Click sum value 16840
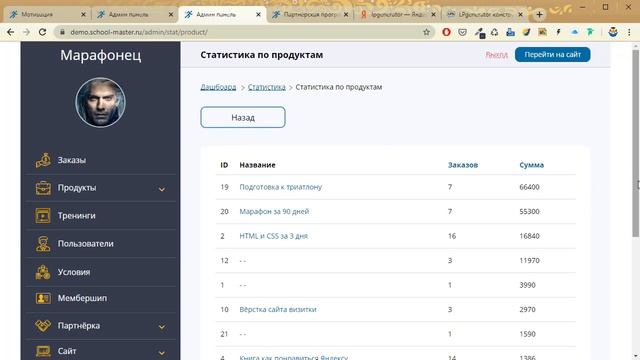The height and width of the screenshot is (360, 640). tap(529, 236)
